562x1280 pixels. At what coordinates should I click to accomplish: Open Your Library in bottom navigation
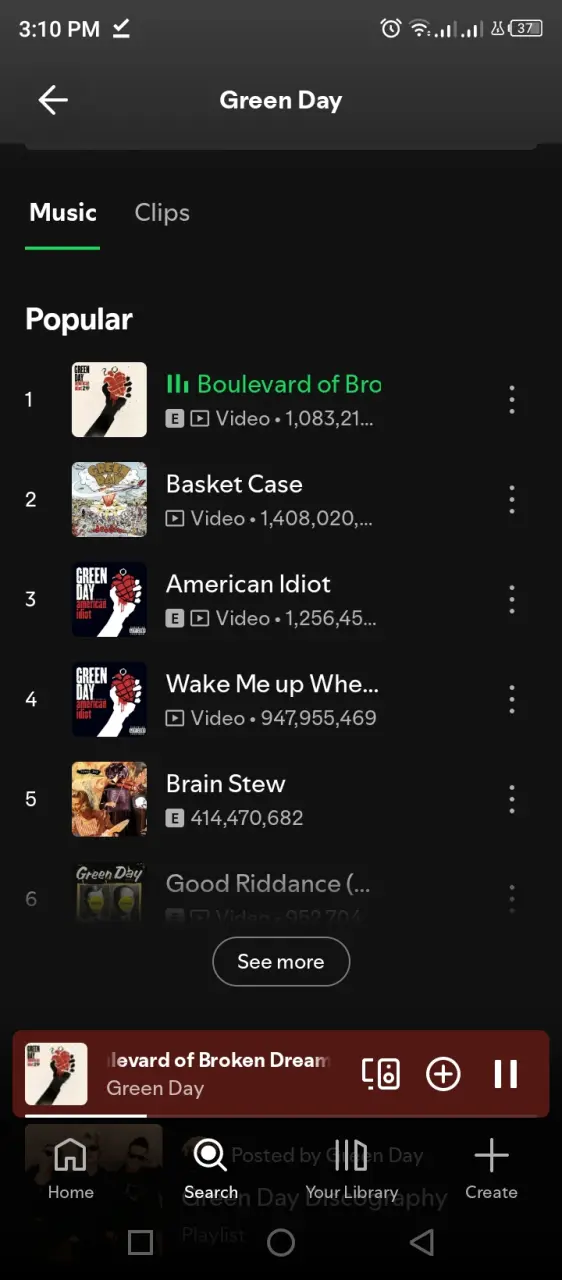click(x=351, y=1168)
